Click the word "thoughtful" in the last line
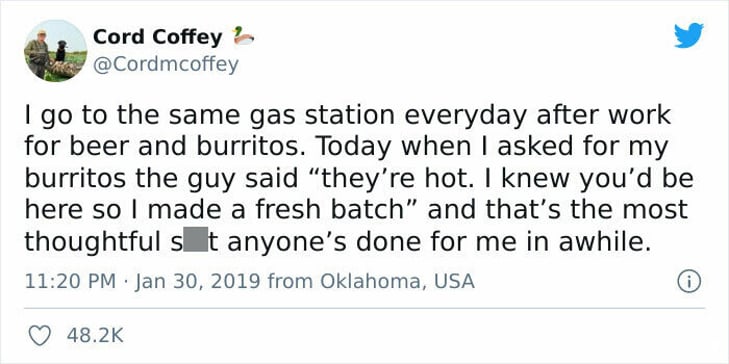 93,242
